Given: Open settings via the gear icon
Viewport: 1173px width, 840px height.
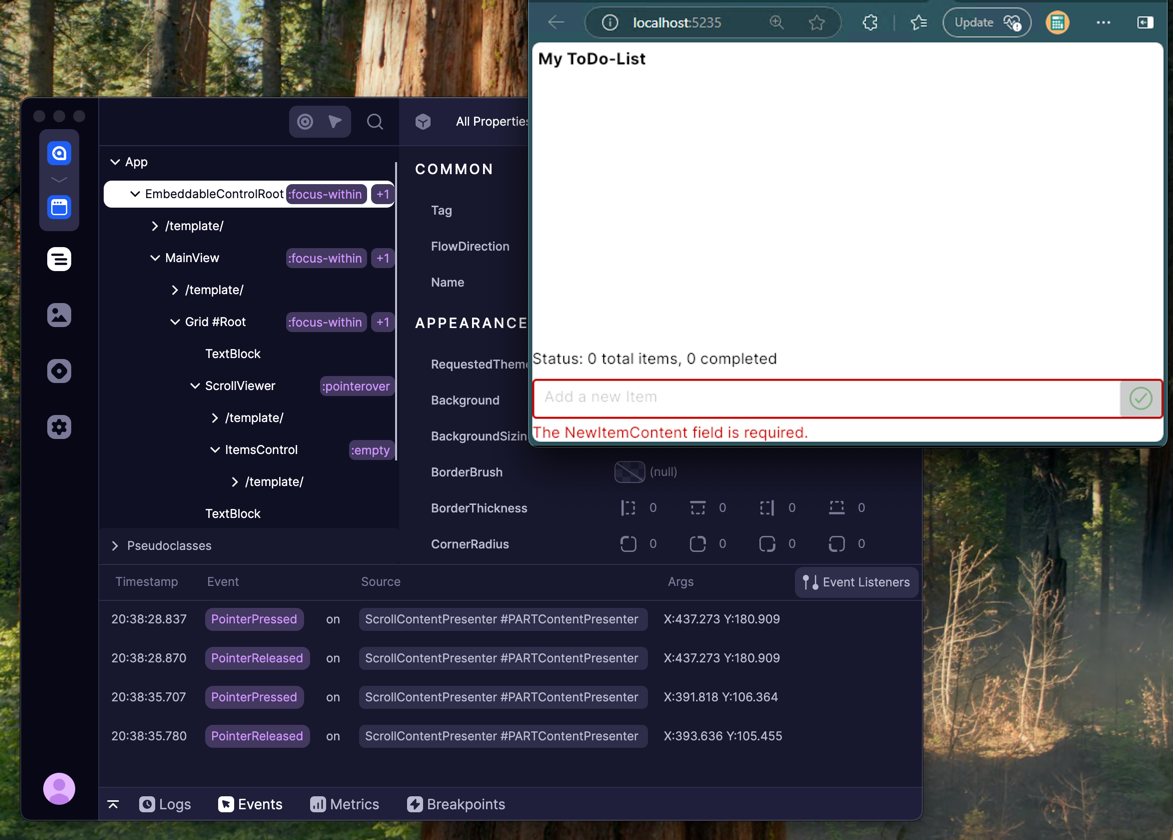Looking at the screenshot, I should point(59,426).
